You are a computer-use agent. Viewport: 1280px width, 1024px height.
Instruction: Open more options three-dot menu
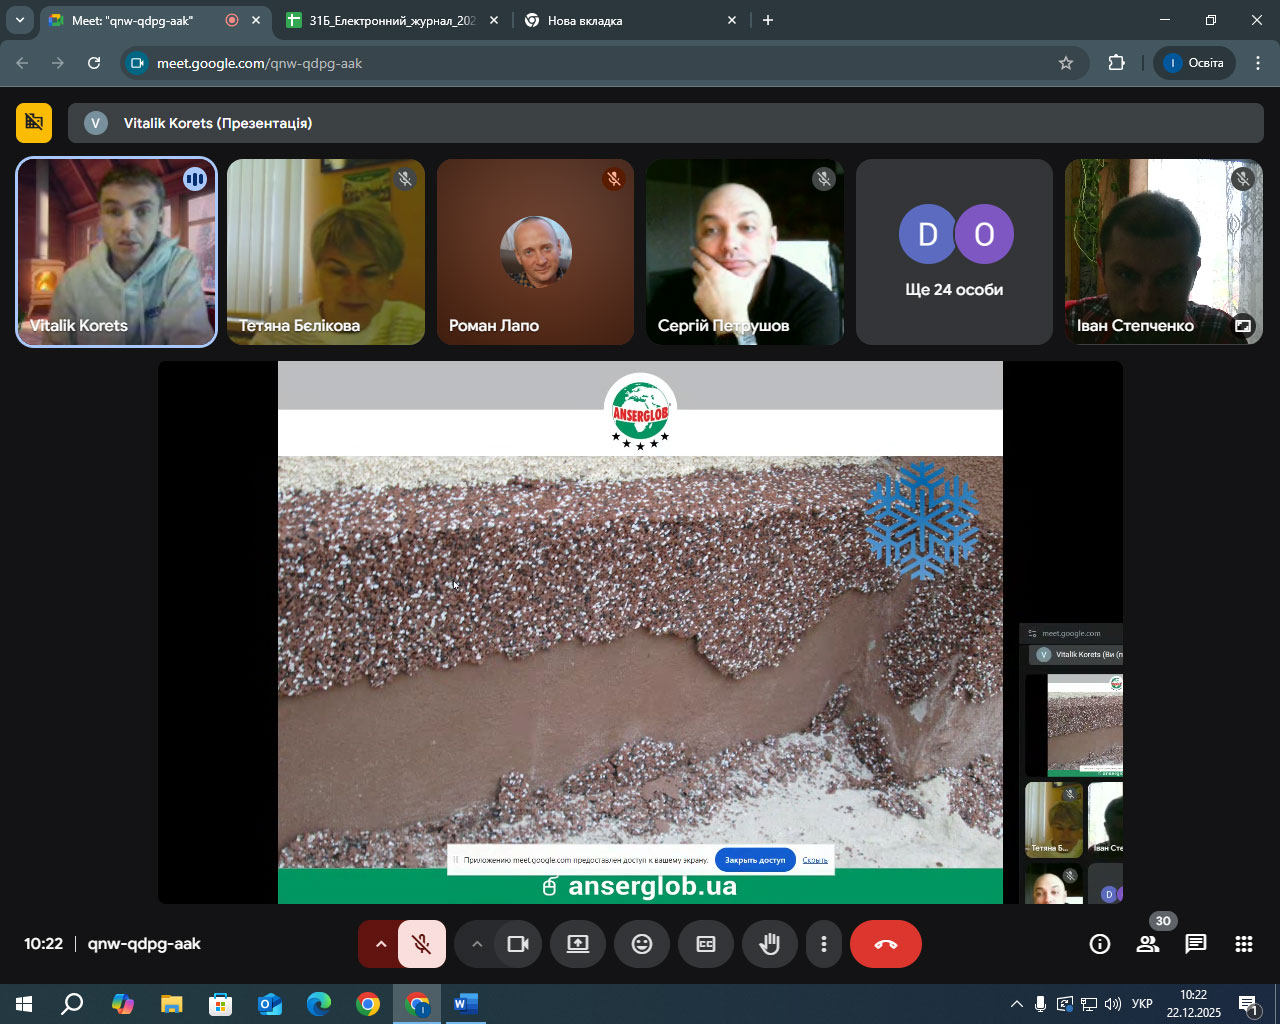pos(823,944)
